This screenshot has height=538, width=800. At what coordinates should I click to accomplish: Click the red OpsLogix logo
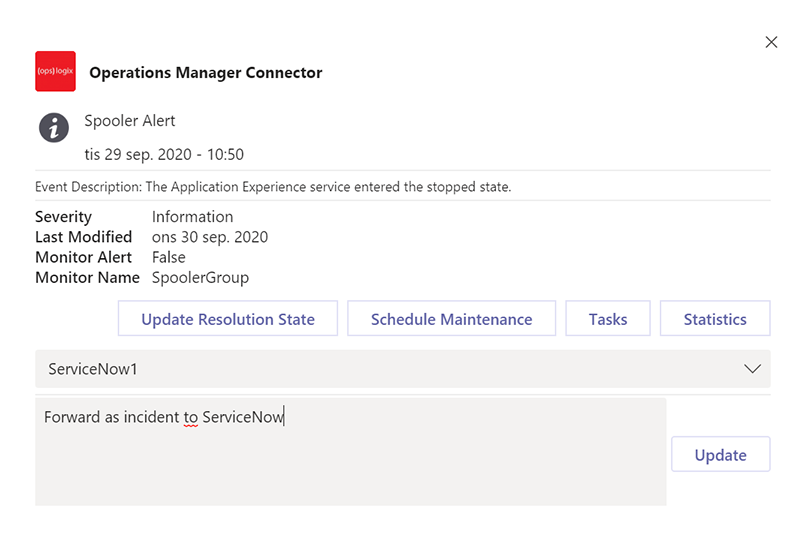(x=55, y=71)
